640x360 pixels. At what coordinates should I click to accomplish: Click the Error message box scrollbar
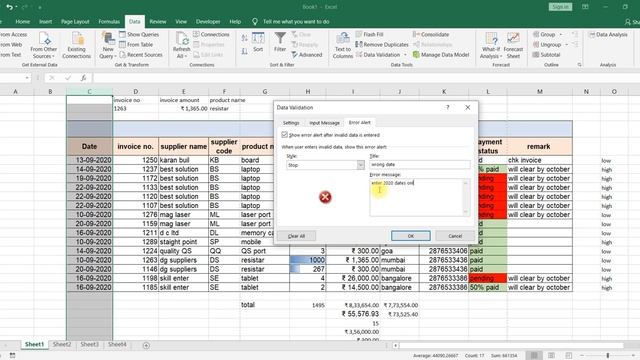pyautogui.click(x=466, y=197)
